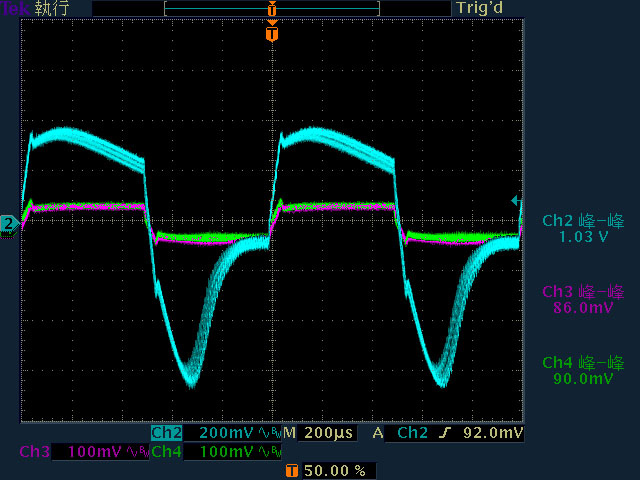The image size is (640, 480).
Task: Click the record view bar at top
Action: (x=272, y=9)
